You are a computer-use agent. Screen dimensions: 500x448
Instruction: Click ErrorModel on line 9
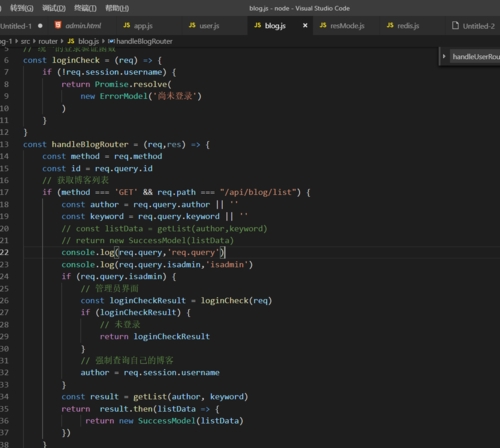pyautogui.click(x=124, y=96)
